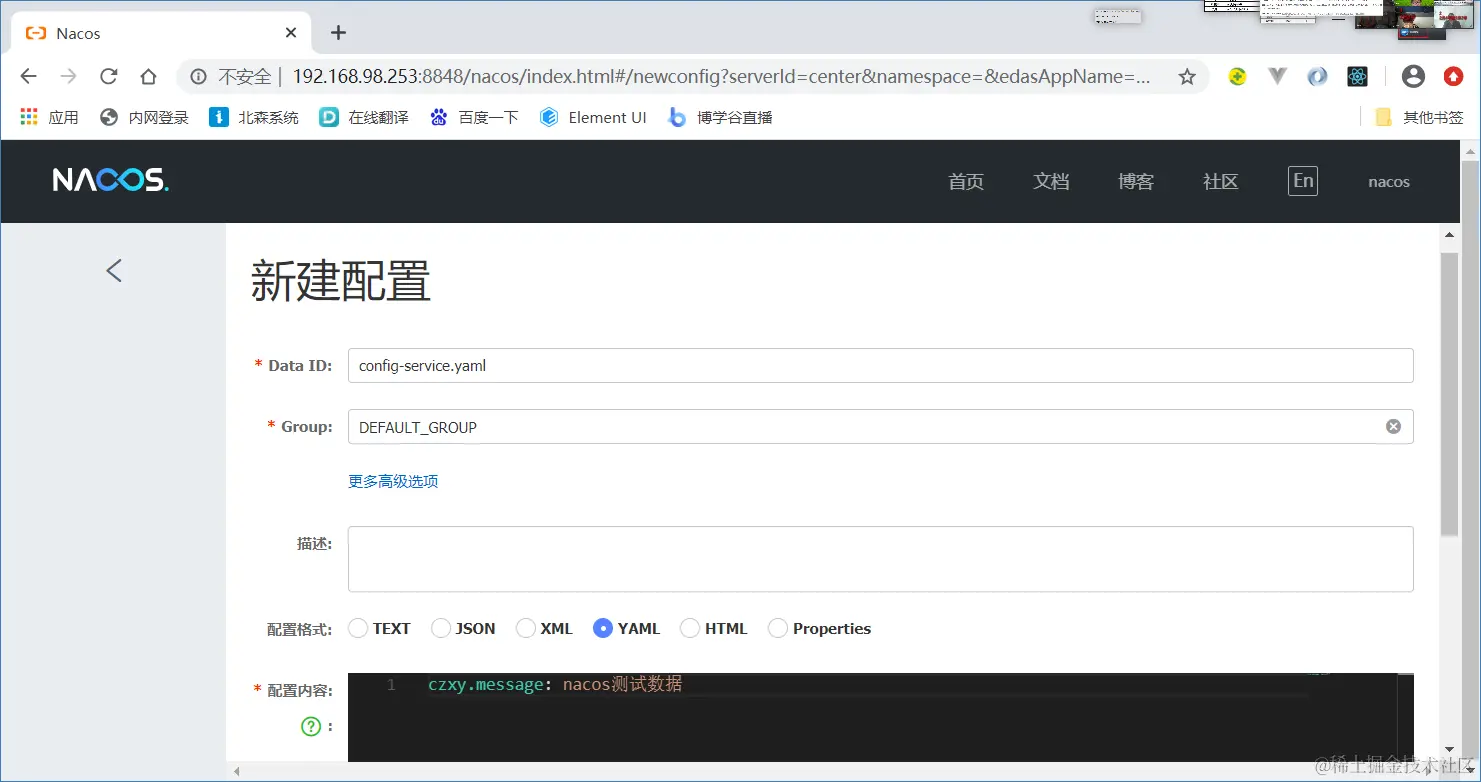Click inside the Data ID input field

tap(700, 365)
